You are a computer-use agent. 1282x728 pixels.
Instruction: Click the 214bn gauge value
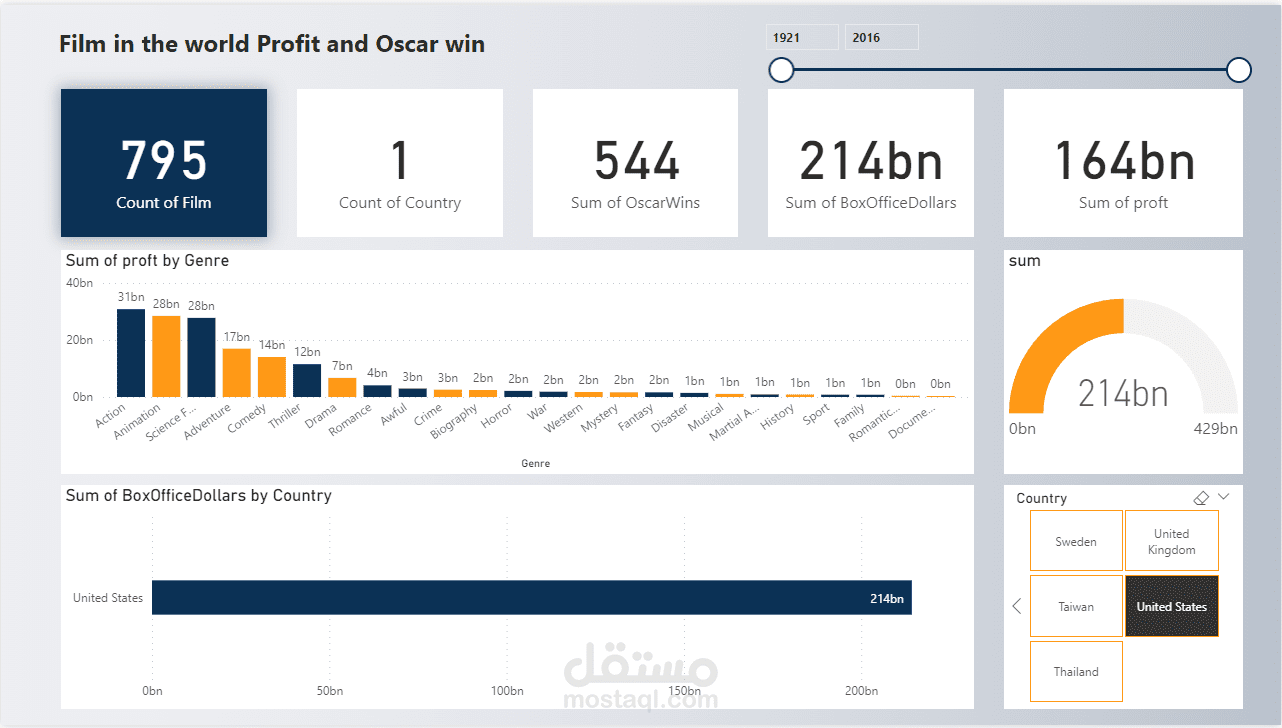point(1124,393)
